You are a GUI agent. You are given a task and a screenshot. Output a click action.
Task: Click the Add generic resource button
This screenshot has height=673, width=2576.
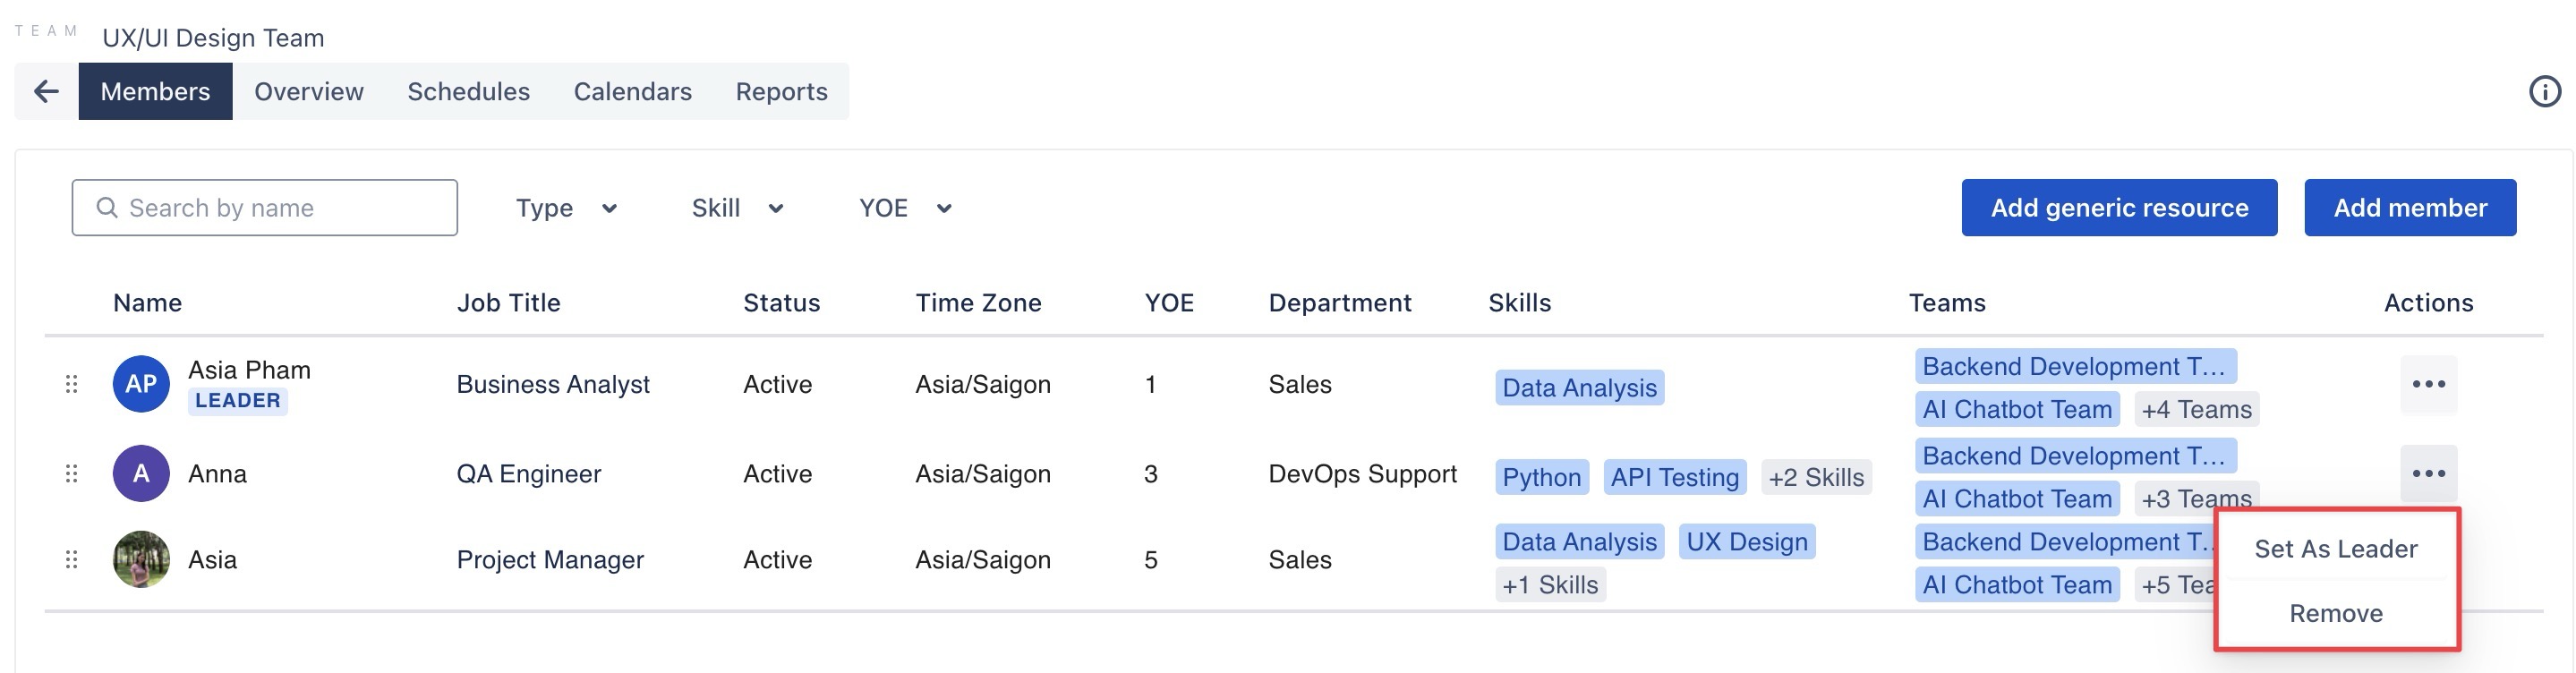[2118, 208]
